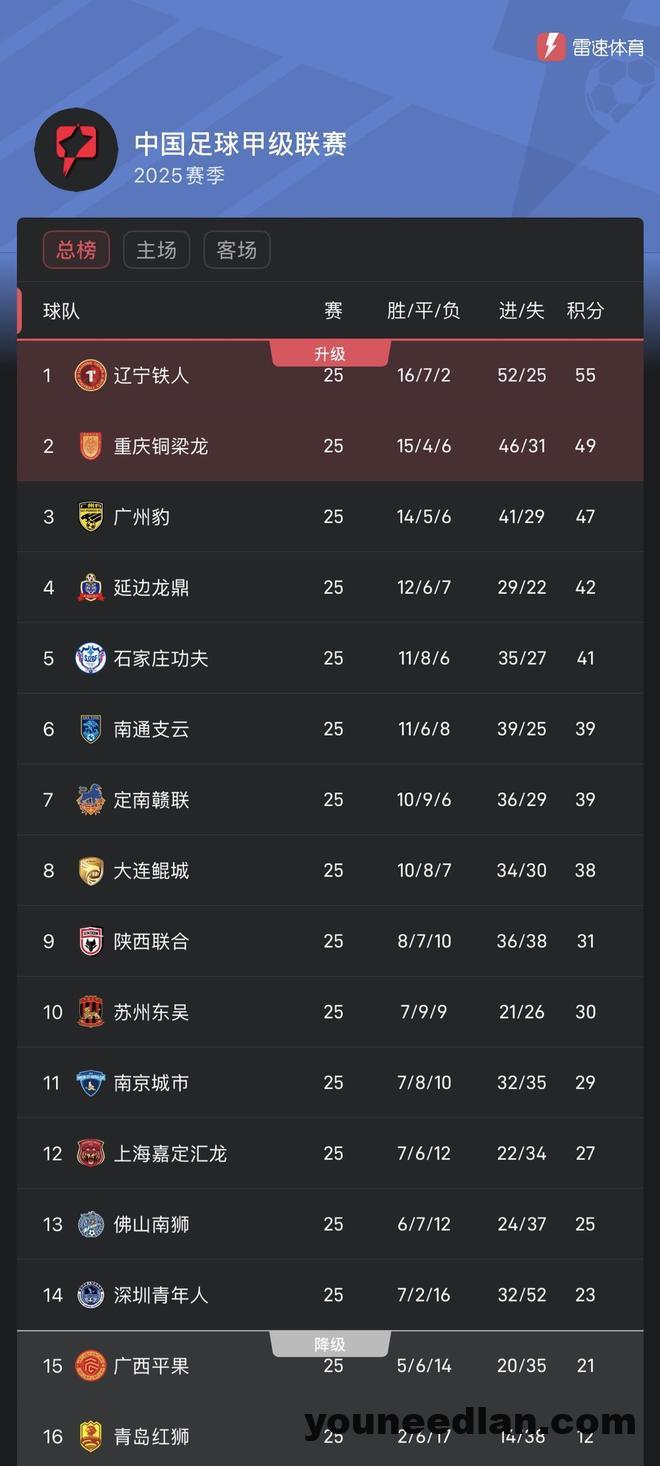The width and height of the screenshot is (660, 1466).
Task: Click the 南通支云 team badge
Action: [90, 729]
